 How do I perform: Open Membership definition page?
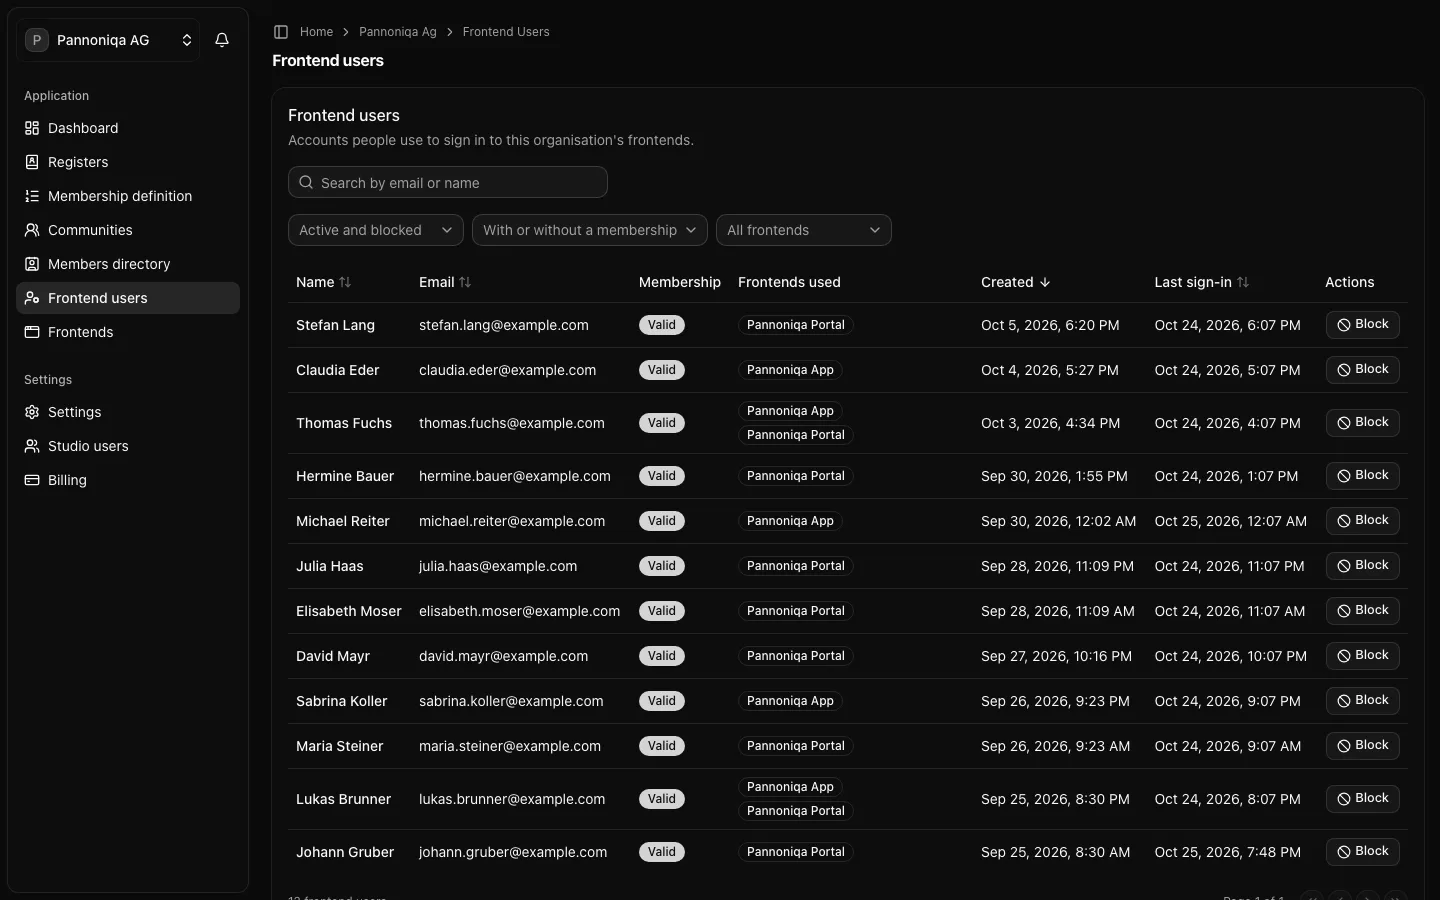[128, 196]
